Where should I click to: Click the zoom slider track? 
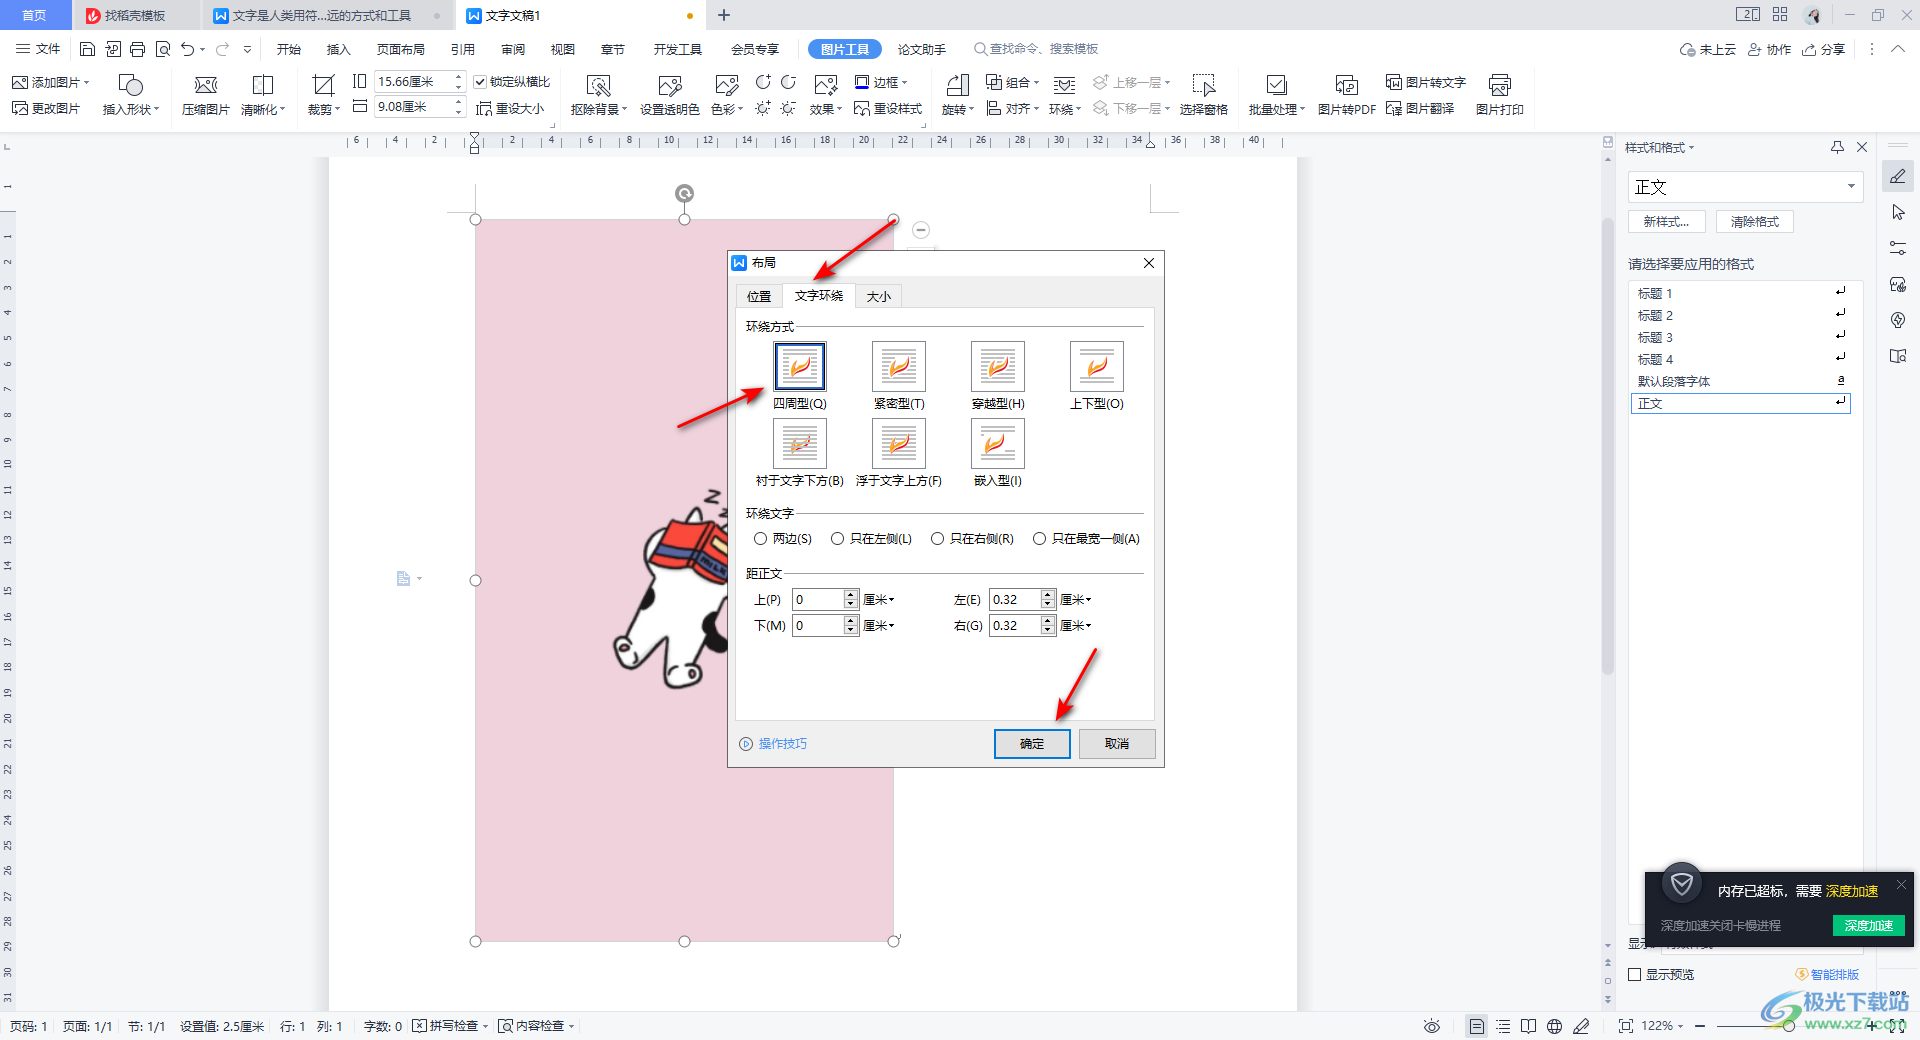point(1788,1026)
